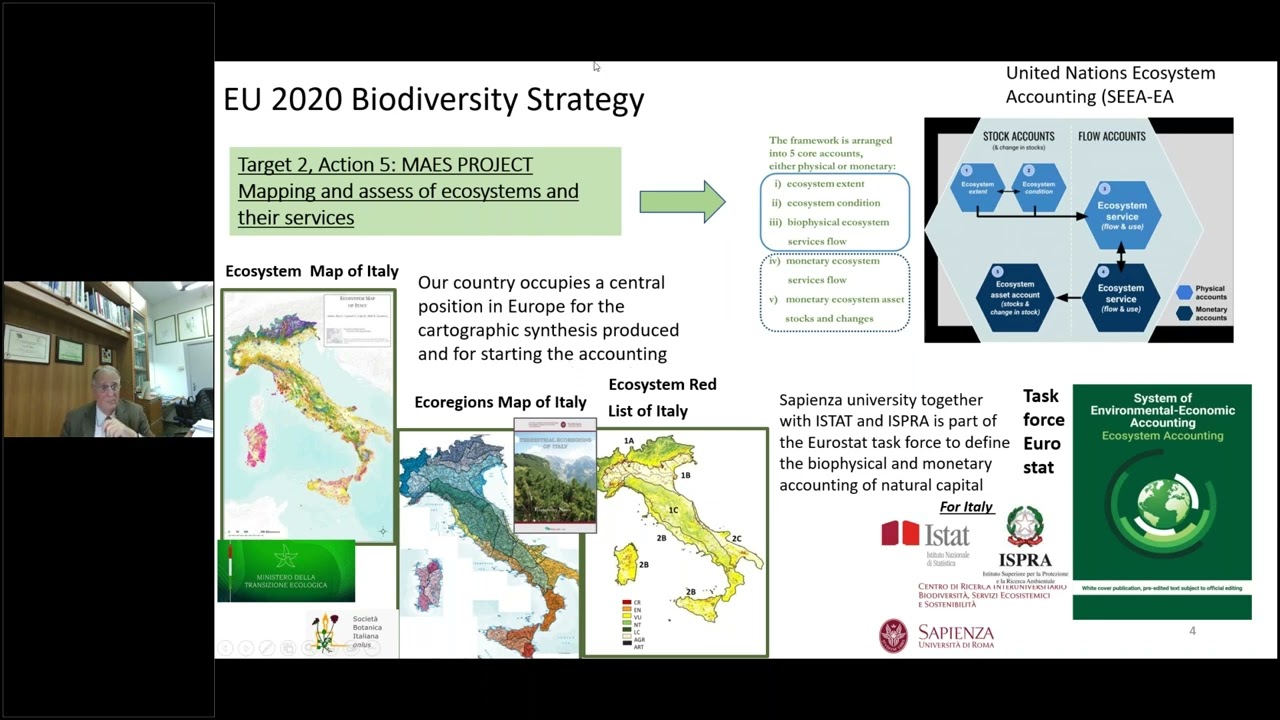This screenshot has width=1280, height=720.
Task: Click the Istat logo
Action: (x=926, y=541)
